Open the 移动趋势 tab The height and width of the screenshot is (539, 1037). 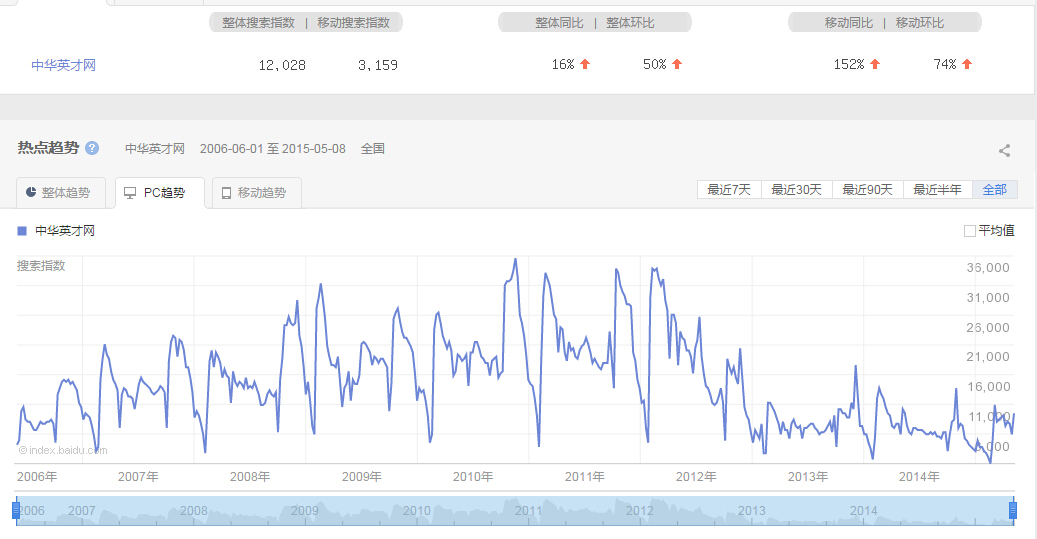click(x=257, y=192)
